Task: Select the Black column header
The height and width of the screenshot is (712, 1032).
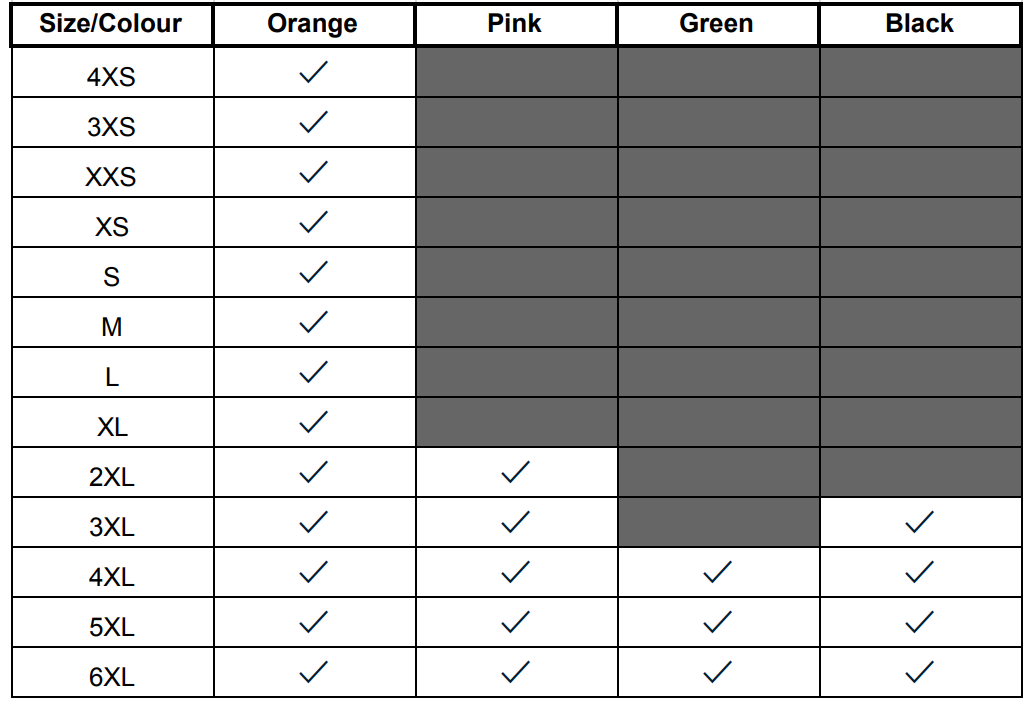Action: 921,25
